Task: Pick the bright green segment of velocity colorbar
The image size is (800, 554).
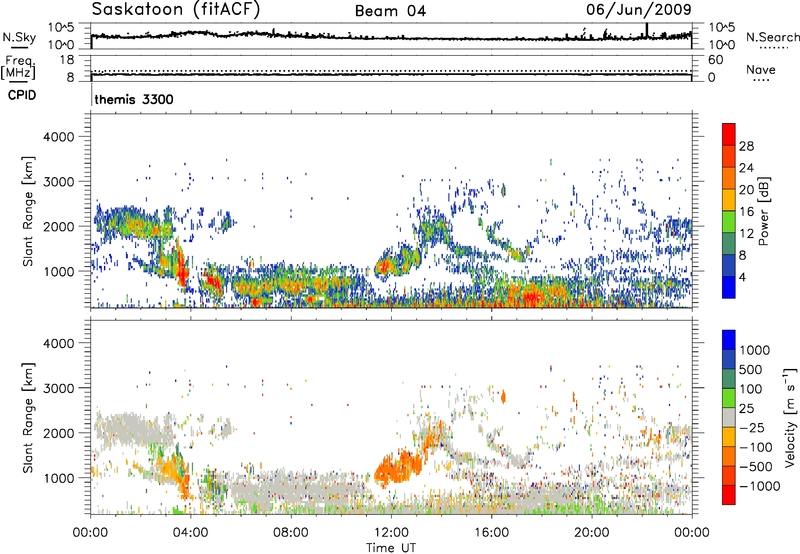Action: click(729, 398)
